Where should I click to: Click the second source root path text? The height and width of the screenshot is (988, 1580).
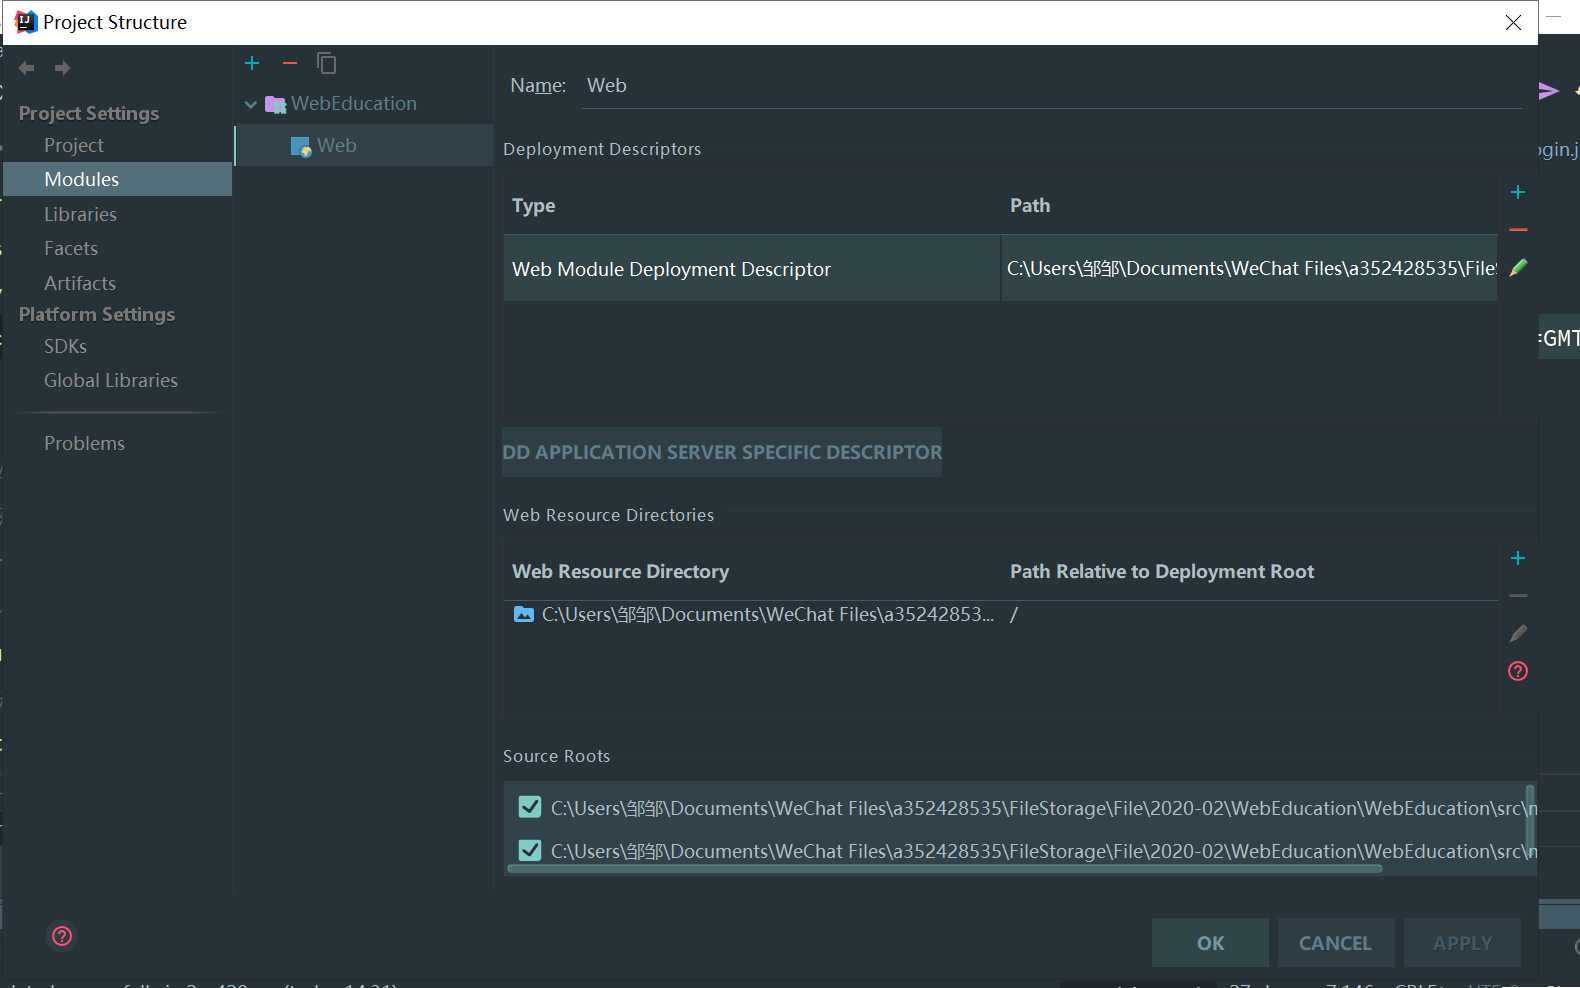tap(1043, 851)
